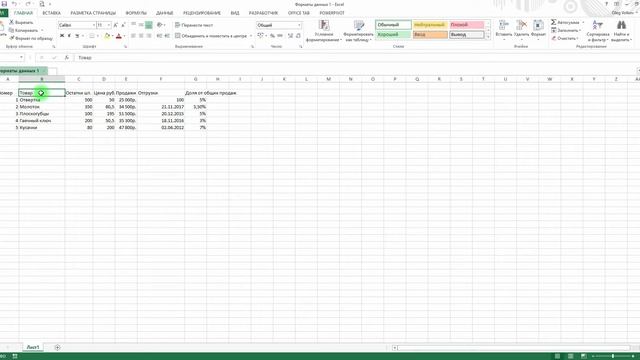Screen dimensions: 640x360
Task: Open Общий number format dropdown
Action: (299, 25)
